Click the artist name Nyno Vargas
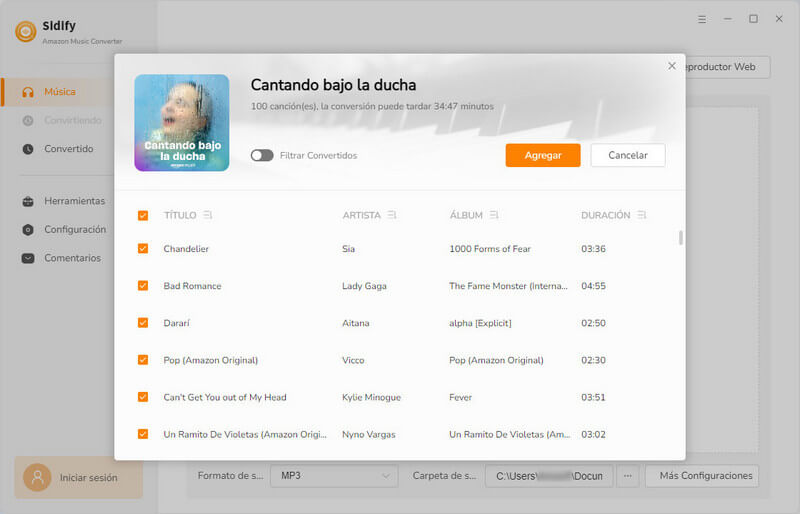Viewport: 800px width, 514px height. [369, 435]
